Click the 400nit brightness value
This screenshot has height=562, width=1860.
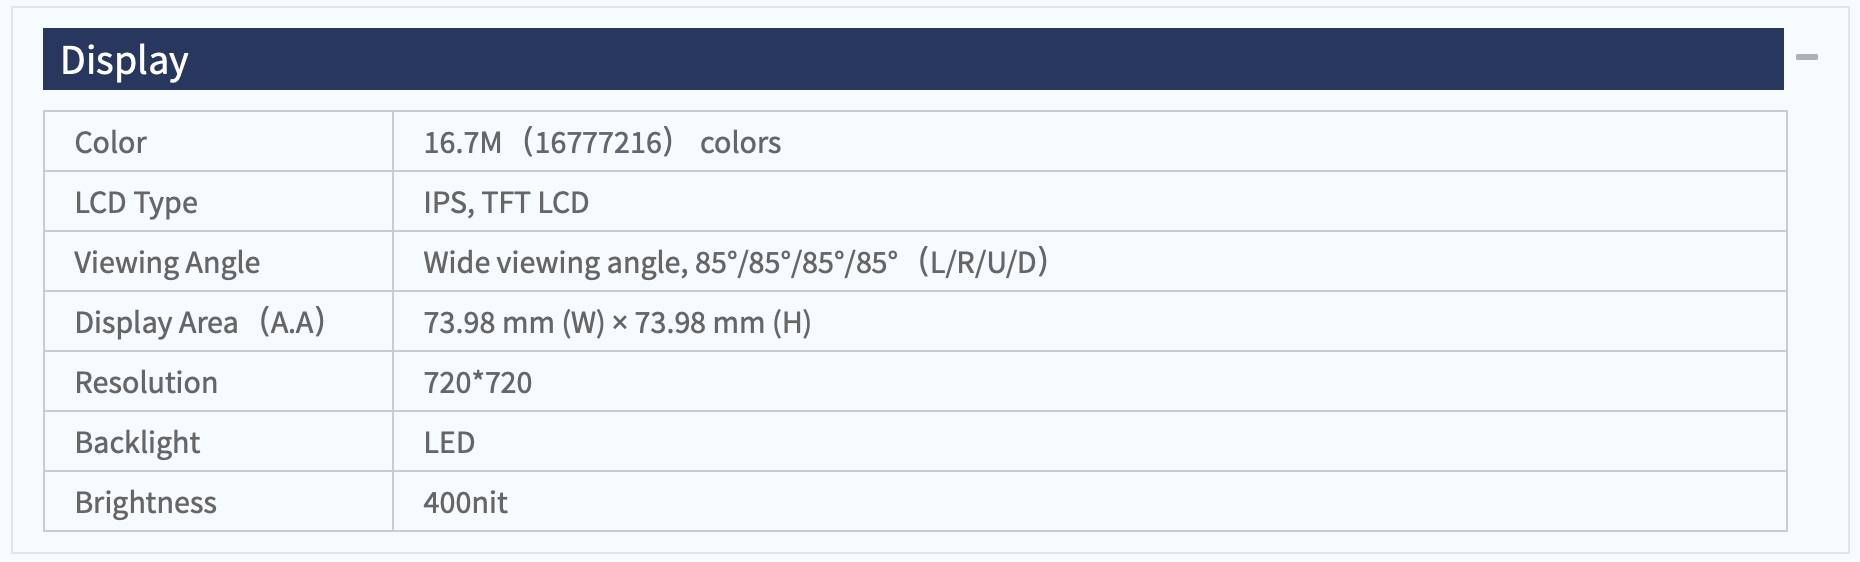point(465,502)
